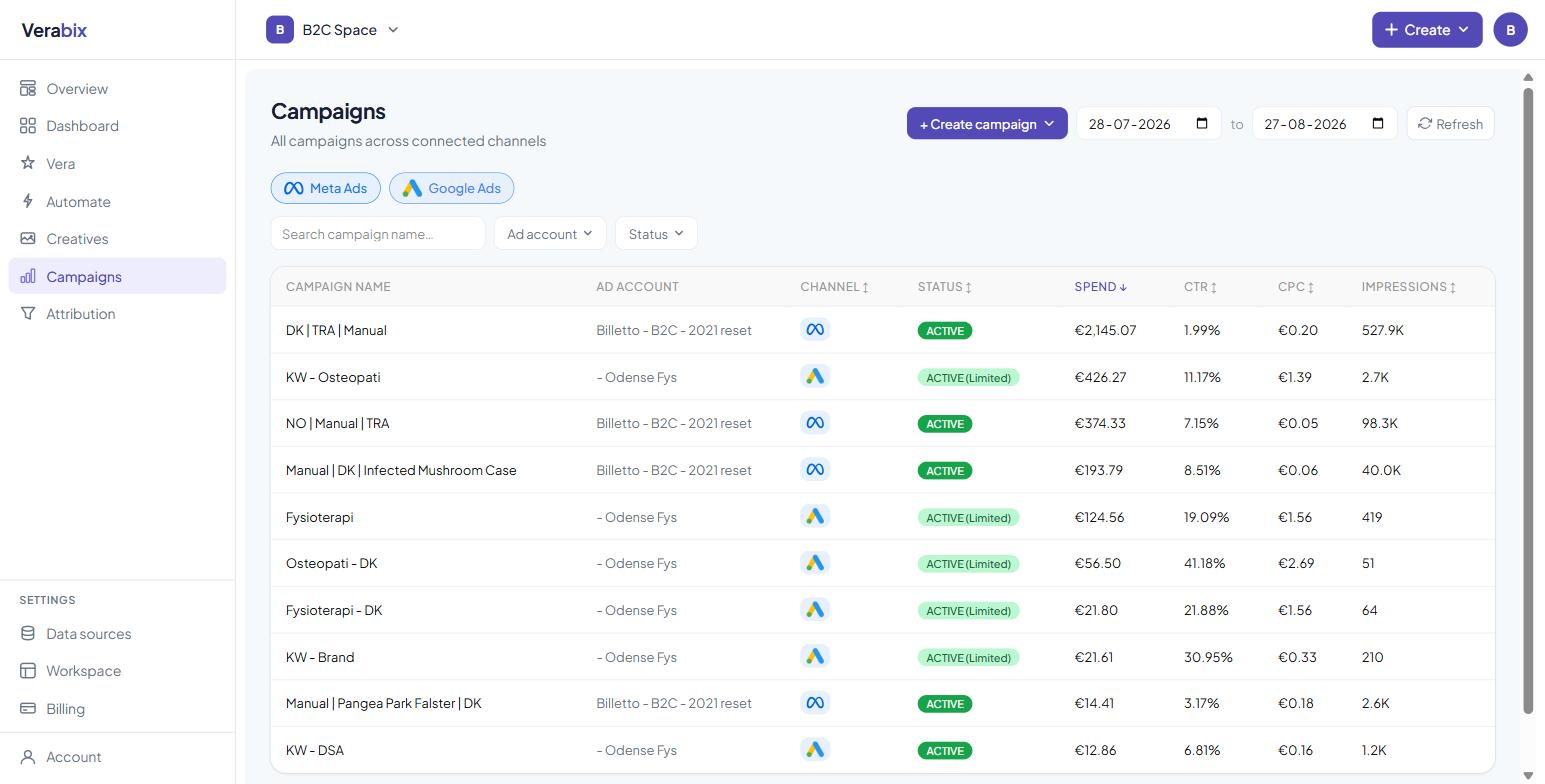Click the Creatives image icon
The width and height of the screenshot is (1545, 784).
pyautogui.click(x=28, y=238)
